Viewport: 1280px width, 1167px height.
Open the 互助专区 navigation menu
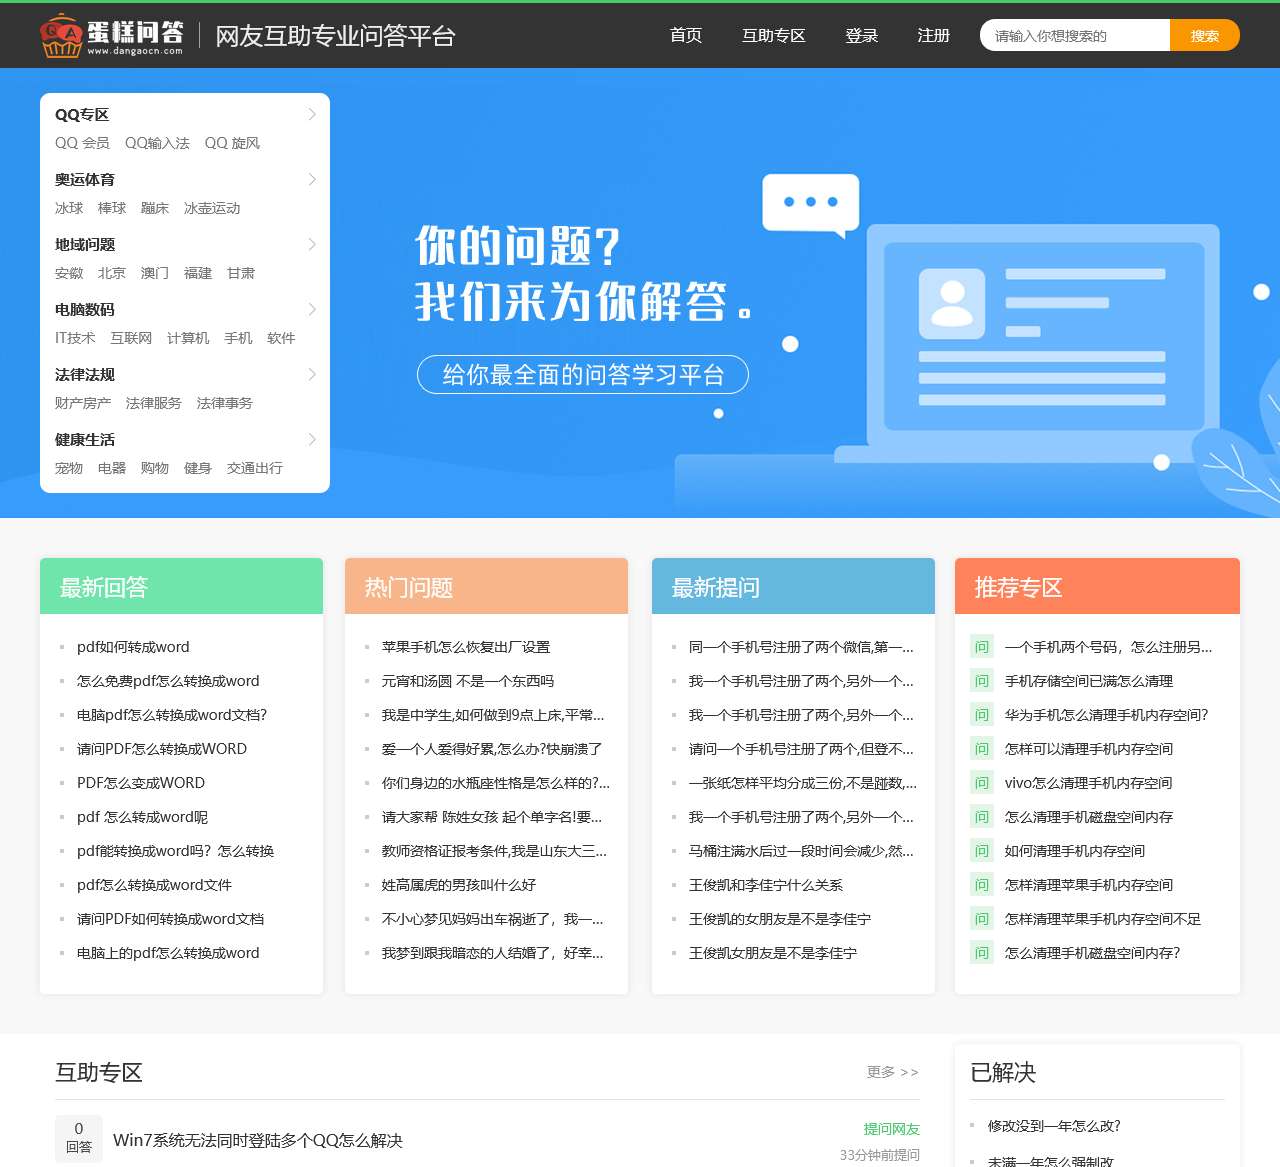pyautogui.click(x=773, y=35)
